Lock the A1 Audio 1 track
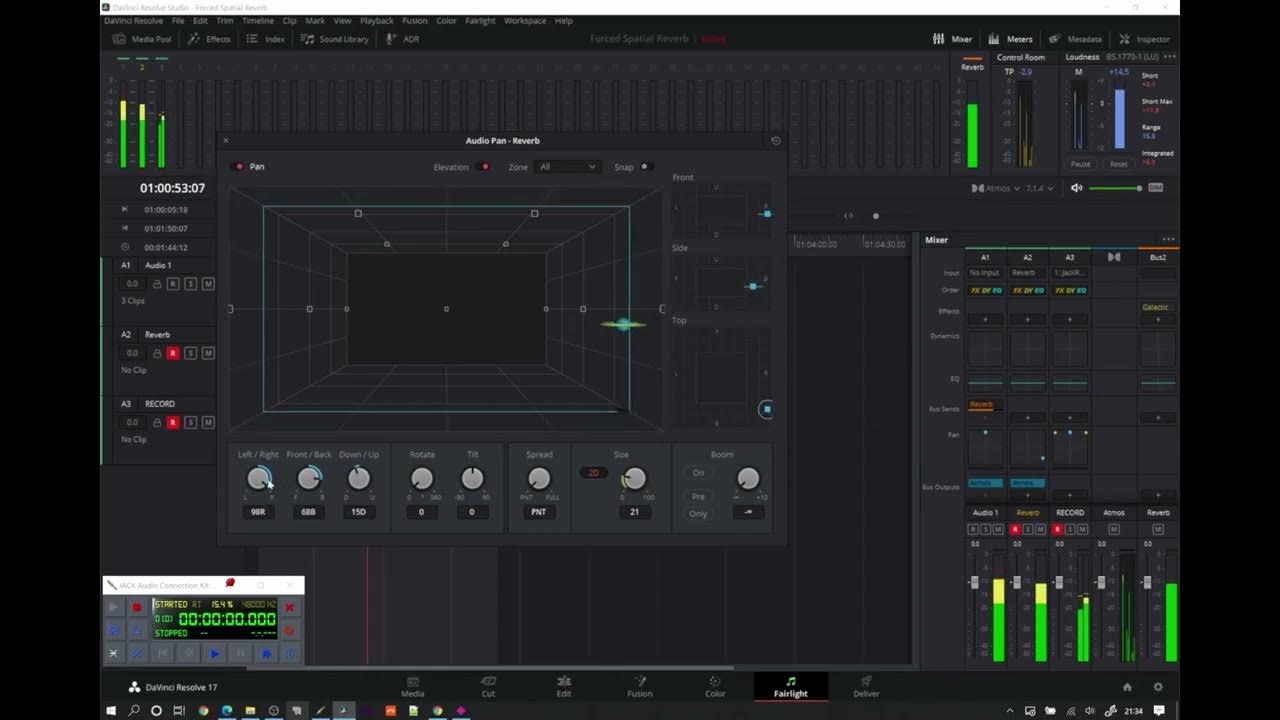The width and height of the screenshot is (1280, 720). click(157, 284)
